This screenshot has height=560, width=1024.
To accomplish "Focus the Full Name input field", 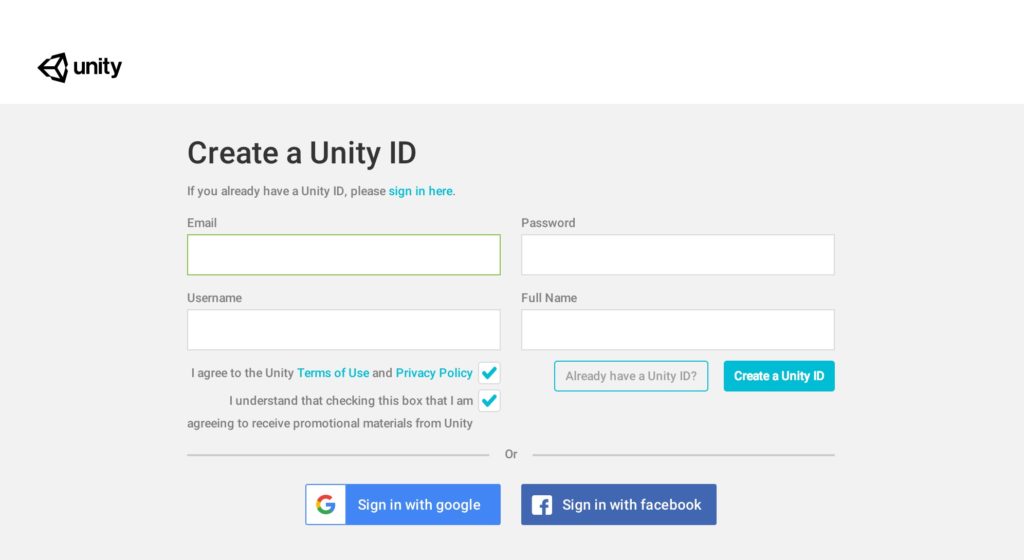I will pyautogui.click(x=678, y=330).
